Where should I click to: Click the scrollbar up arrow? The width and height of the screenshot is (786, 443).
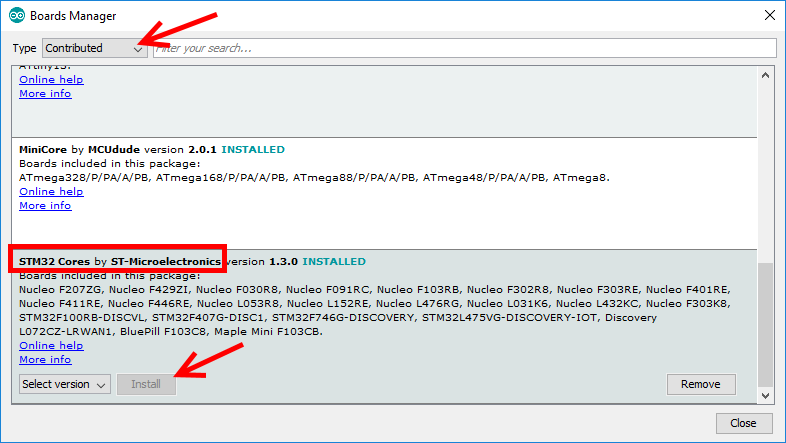(x=765, y=76)
